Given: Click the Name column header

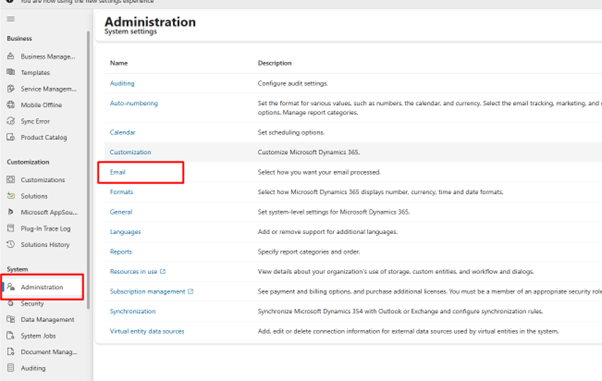Looking at the screenshot, I should click(x=119, y=63).
